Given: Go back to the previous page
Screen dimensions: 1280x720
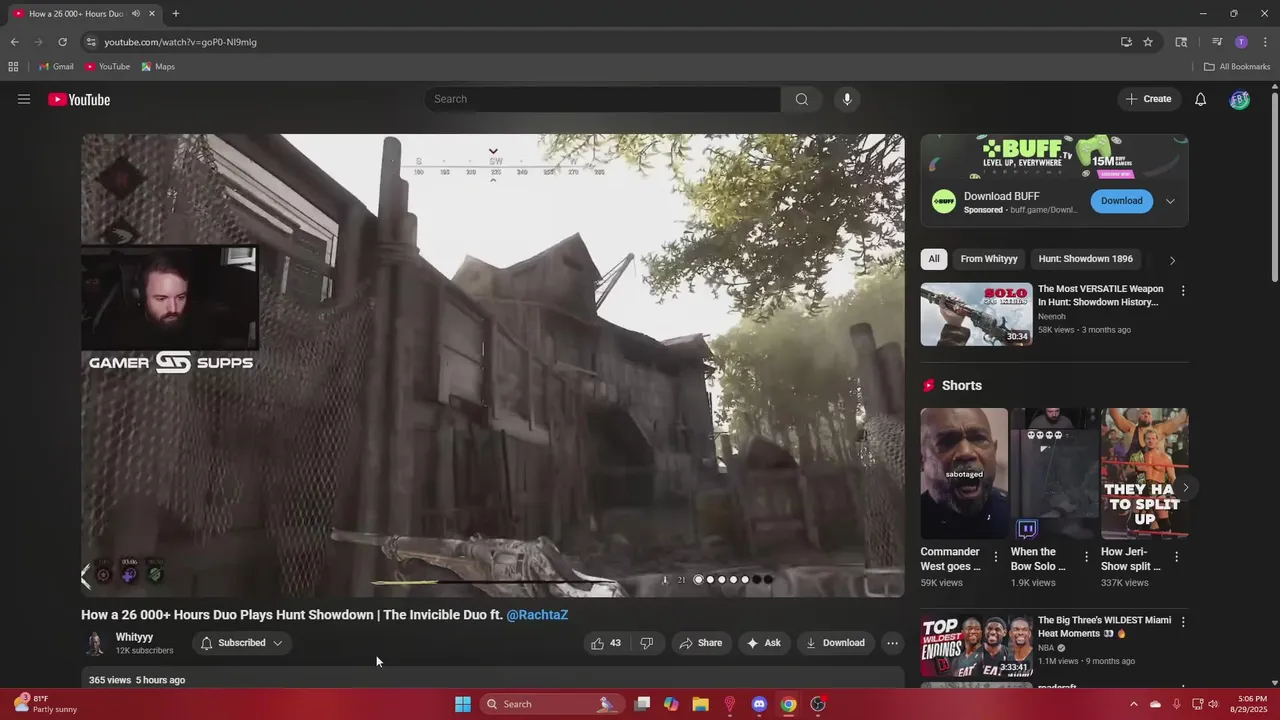Looking at the screenshot, I should [14, 42].
